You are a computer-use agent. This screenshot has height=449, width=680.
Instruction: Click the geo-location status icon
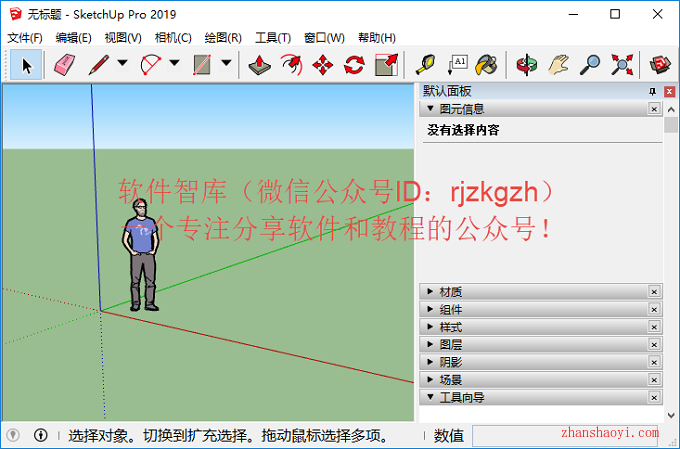tap(13, 435)
